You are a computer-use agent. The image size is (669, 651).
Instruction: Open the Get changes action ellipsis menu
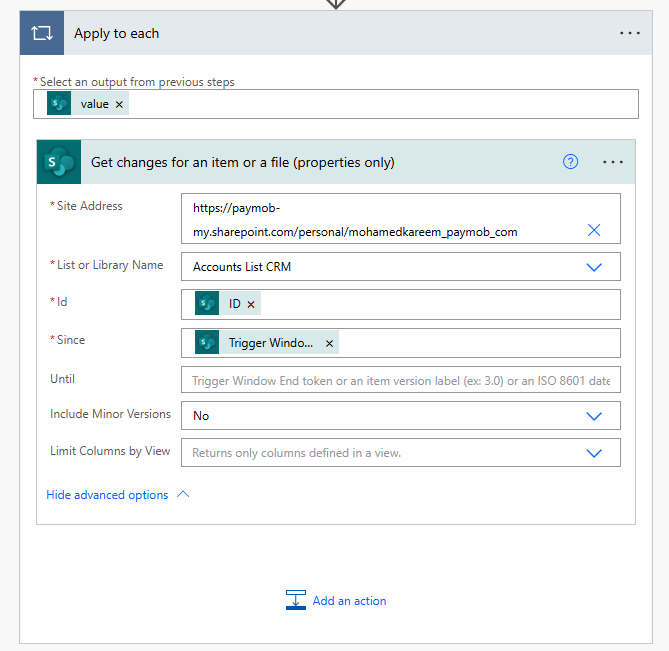613,162
